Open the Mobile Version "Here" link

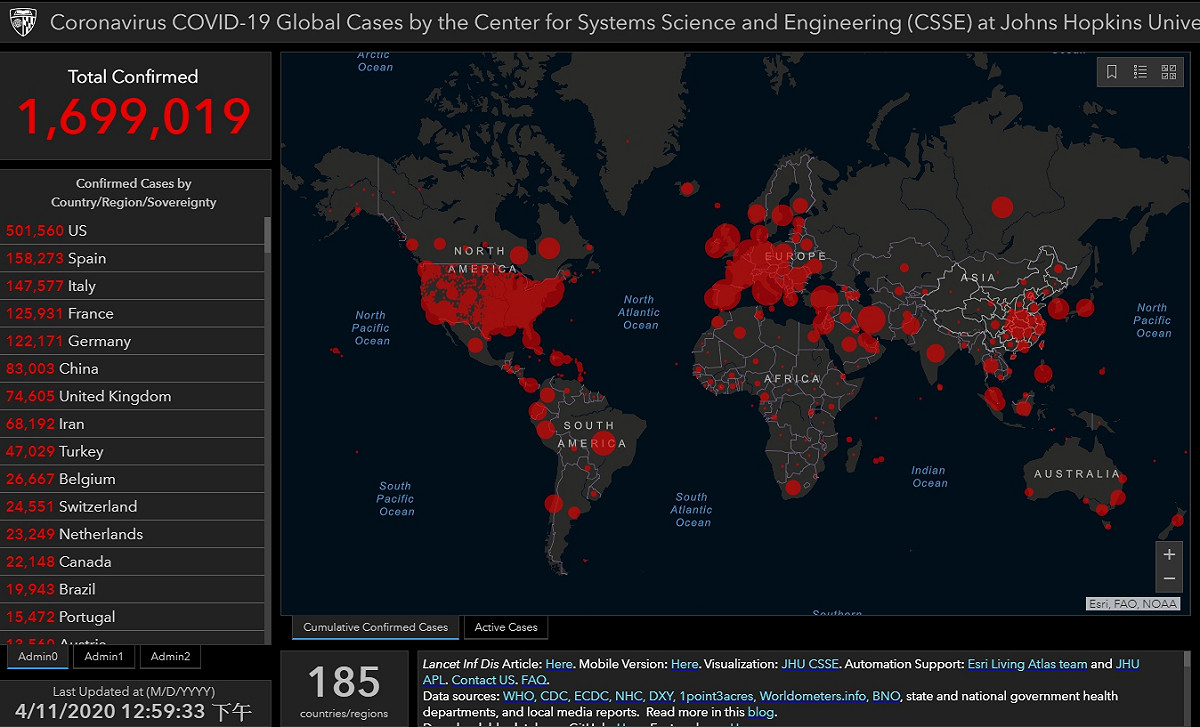coord(685,664)
